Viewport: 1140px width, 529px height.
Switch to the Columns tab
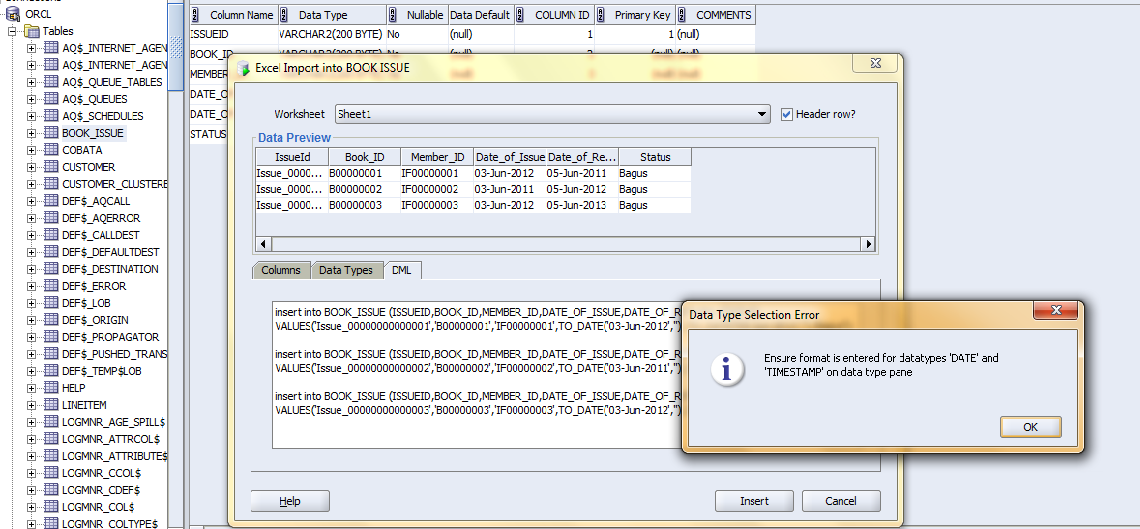pos(280,270)
